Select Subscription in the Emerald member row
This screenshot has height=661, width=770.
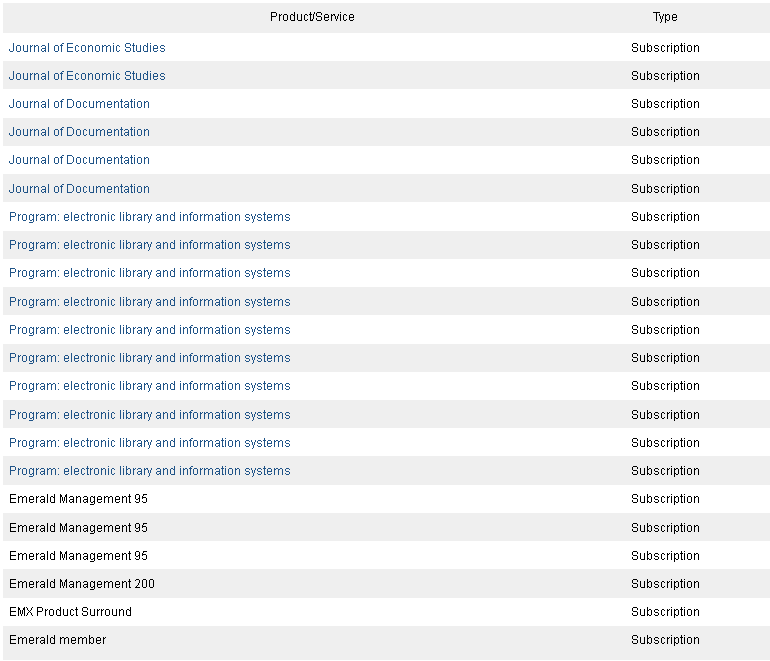(x=665, y=639)
